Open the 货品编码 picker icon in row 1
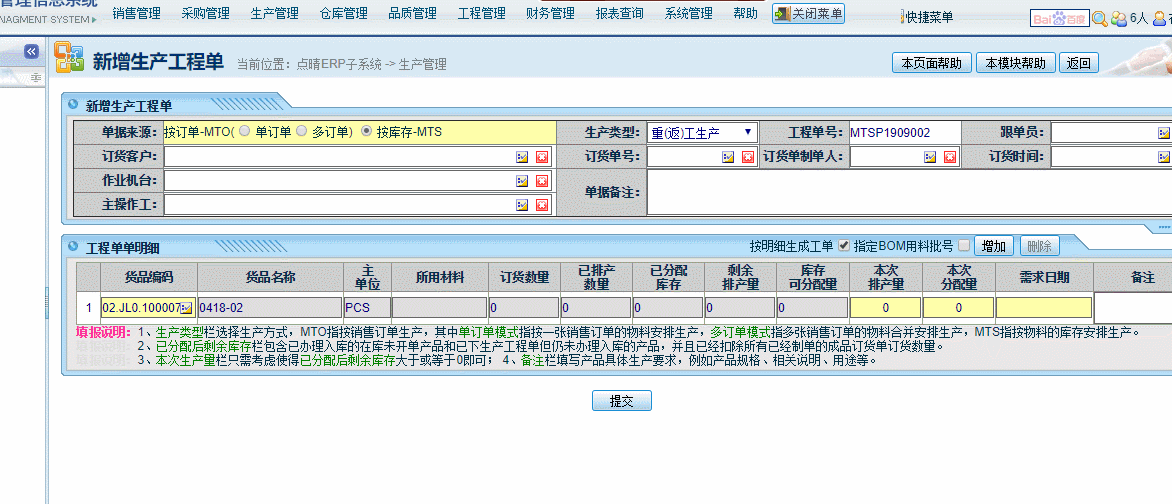Viewport: 1172px width, 504px height. pyautogui.click(x=185, y=308)
